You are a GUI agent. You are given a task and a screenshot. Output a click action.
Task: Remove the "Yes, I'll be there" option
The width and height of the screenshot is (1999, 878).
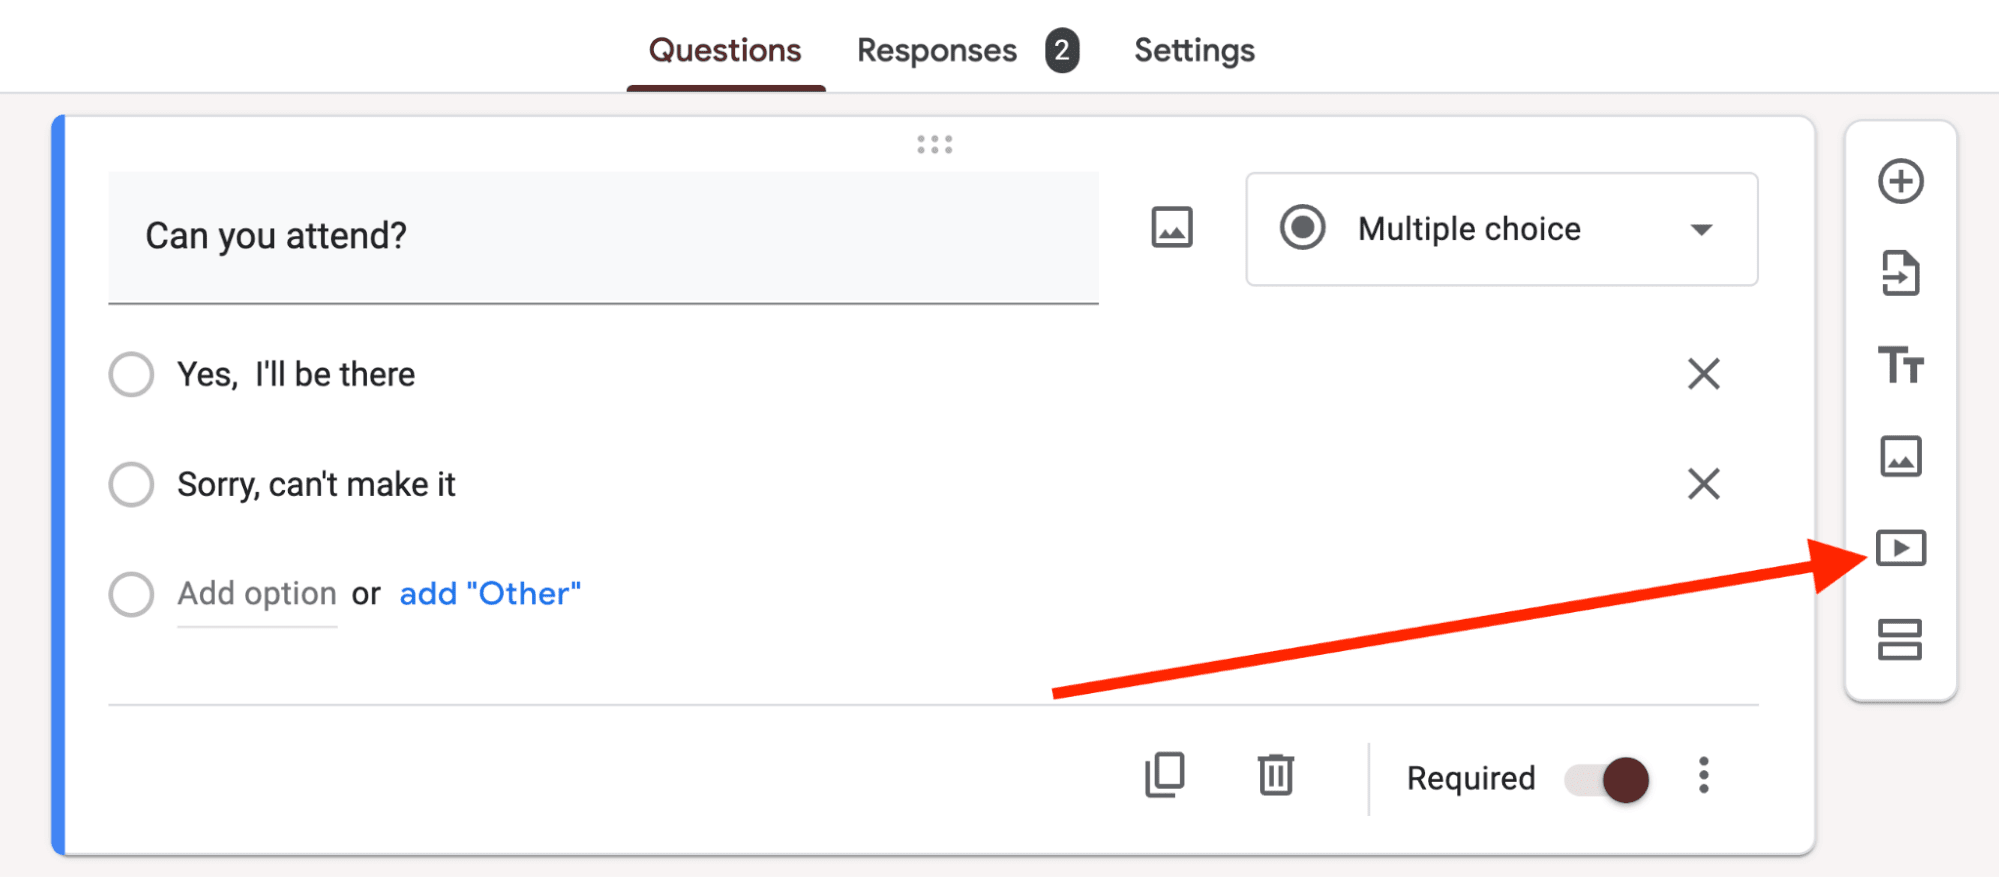click(1703, 374)
